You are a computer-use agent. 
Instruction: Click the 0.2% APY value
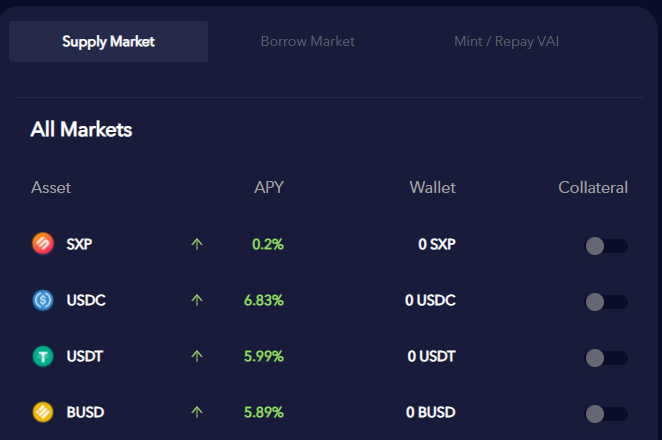coord(268,244)
